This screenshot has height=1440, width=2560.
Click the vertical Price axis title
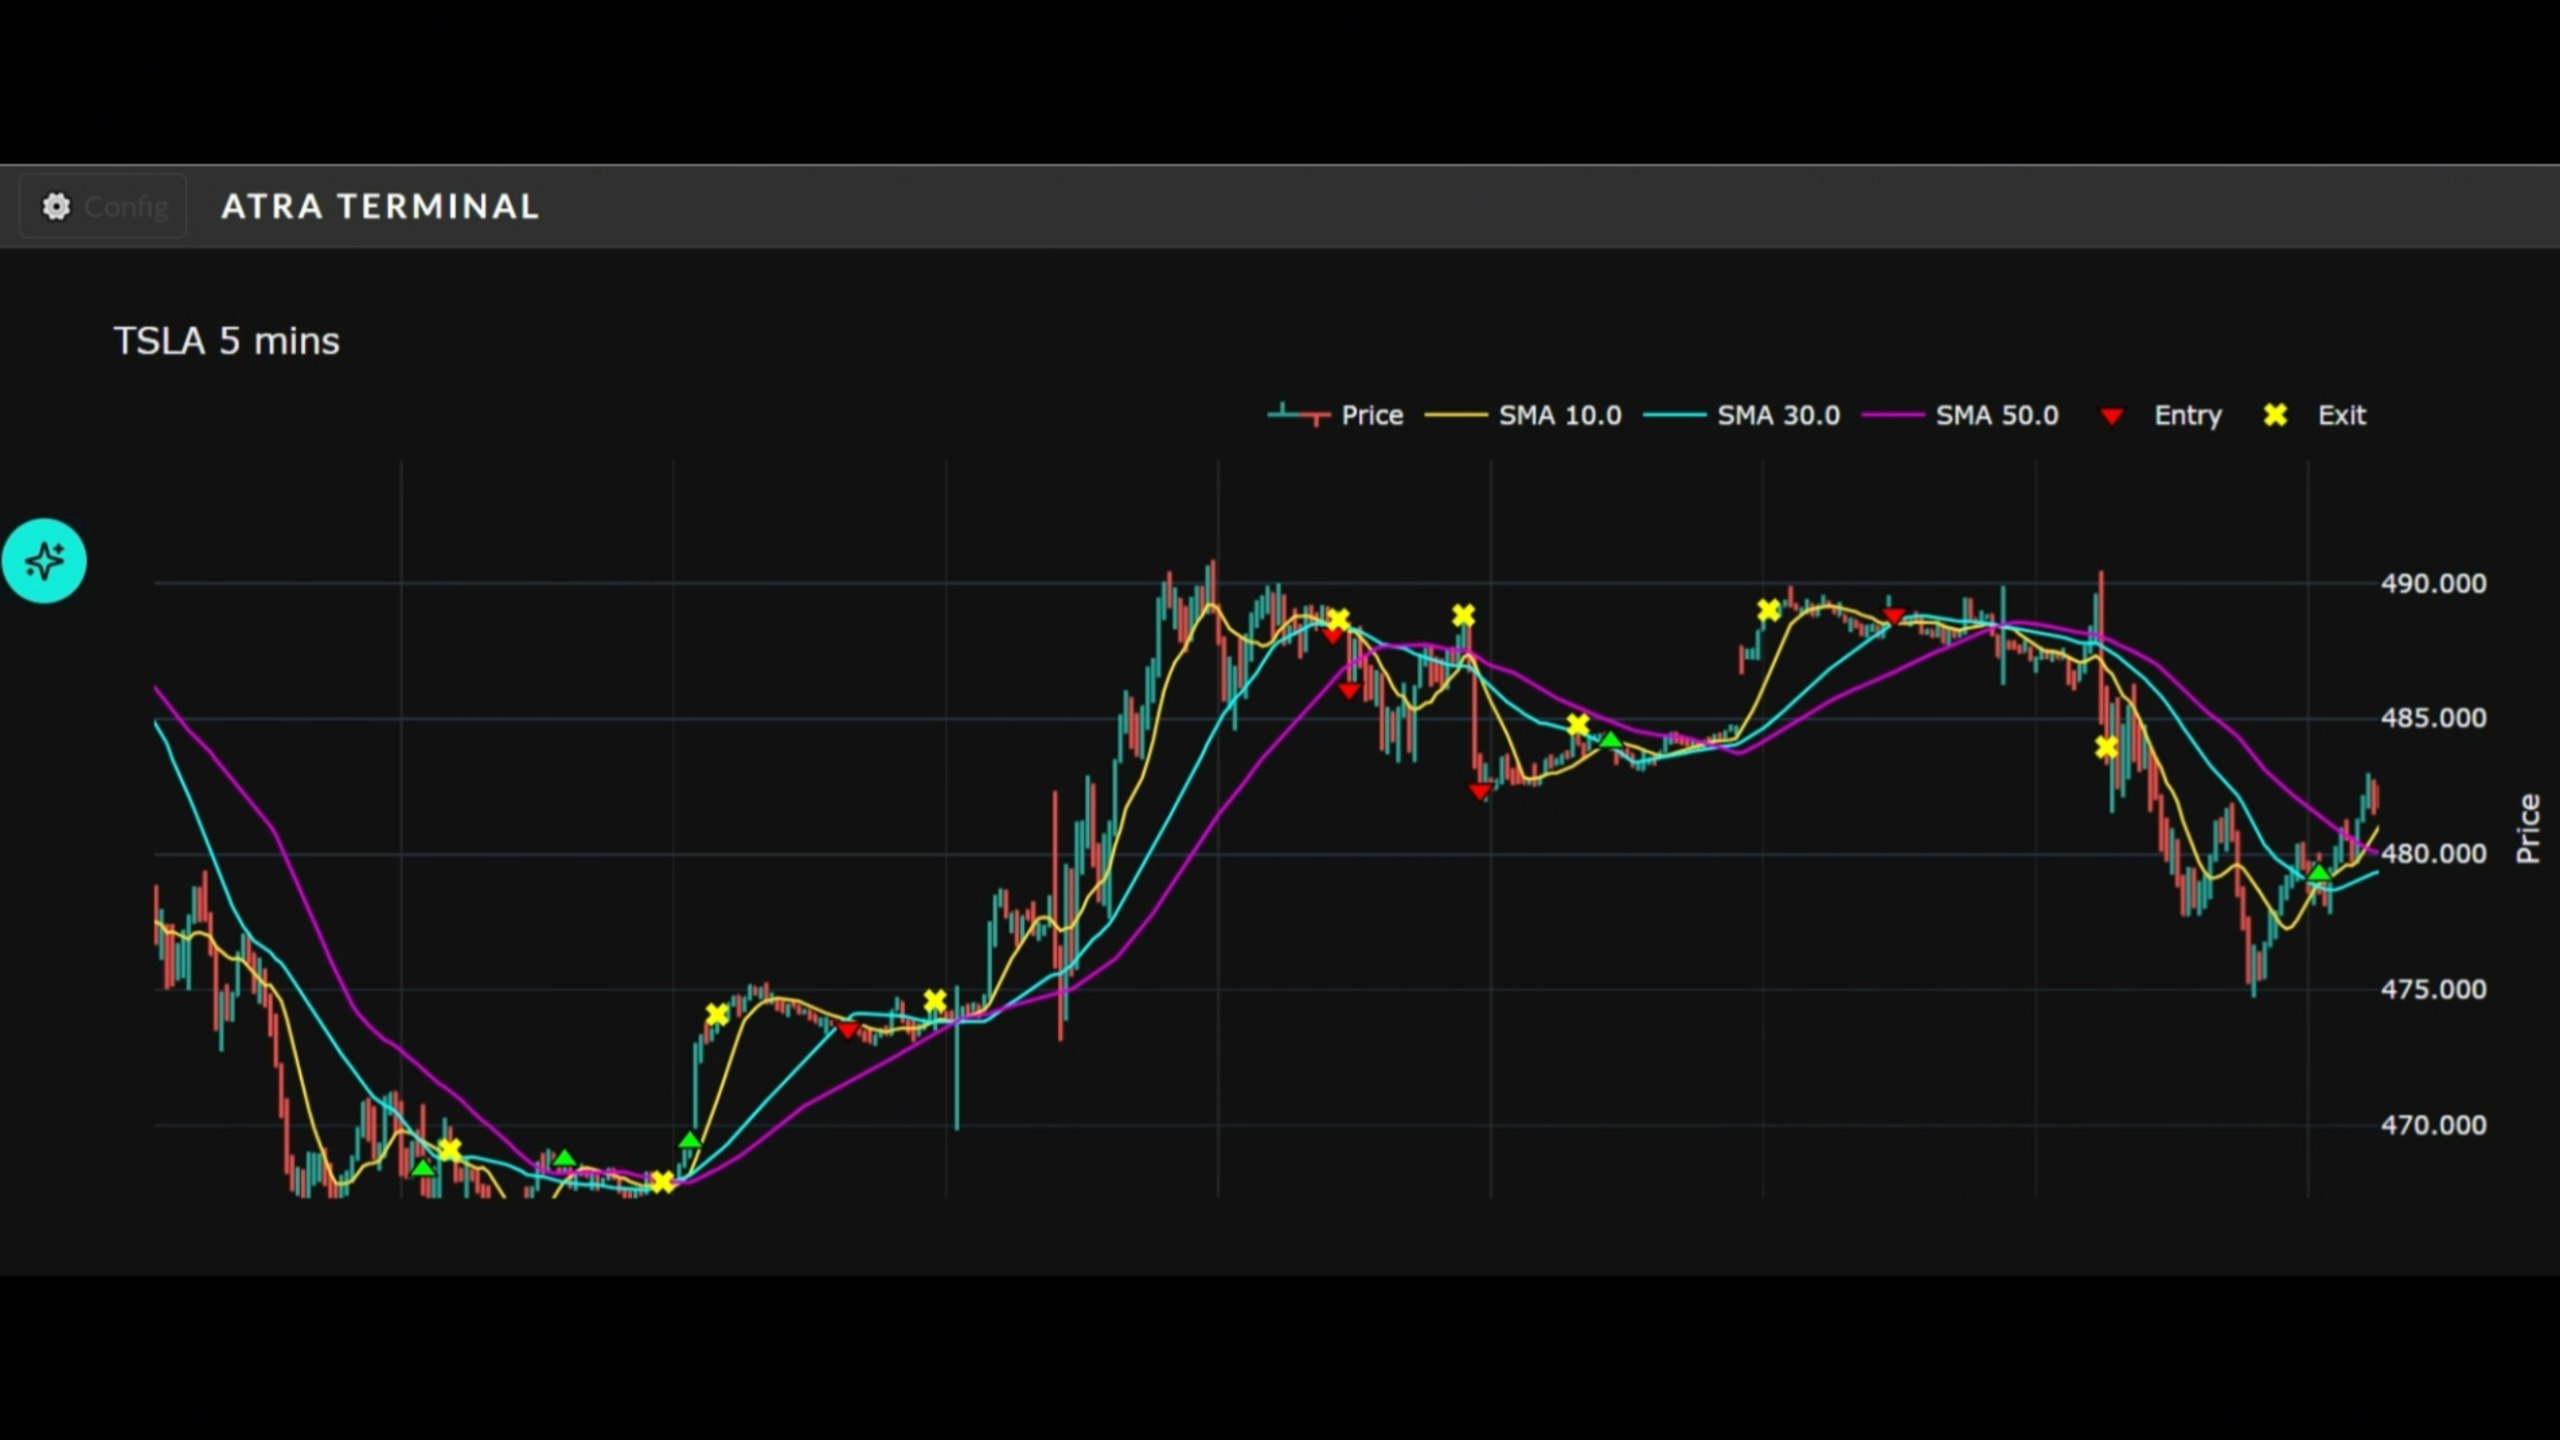[x=2527, y=828]
